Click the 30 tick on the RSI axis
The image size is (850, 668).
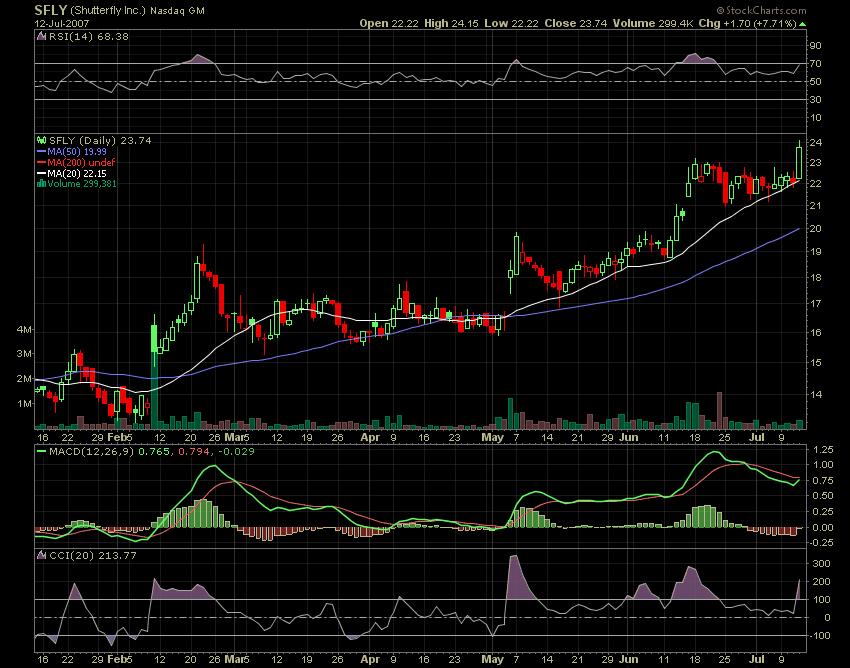(816, 99)
